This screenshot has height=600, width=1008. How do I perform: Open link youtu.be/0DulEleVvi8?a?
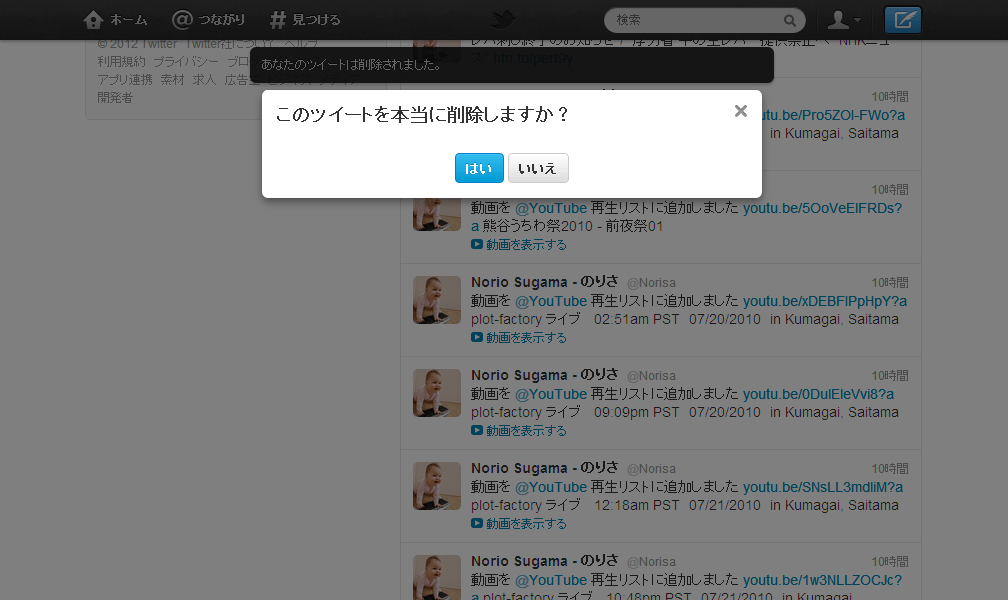(818, 394)
